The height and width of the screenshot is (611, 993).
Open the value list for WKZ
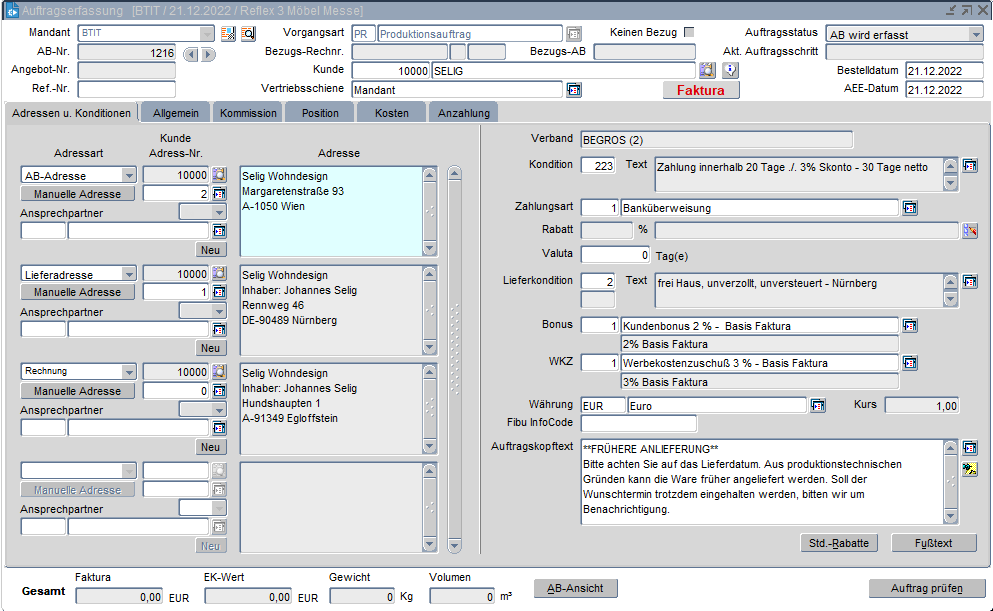point(909,363)
